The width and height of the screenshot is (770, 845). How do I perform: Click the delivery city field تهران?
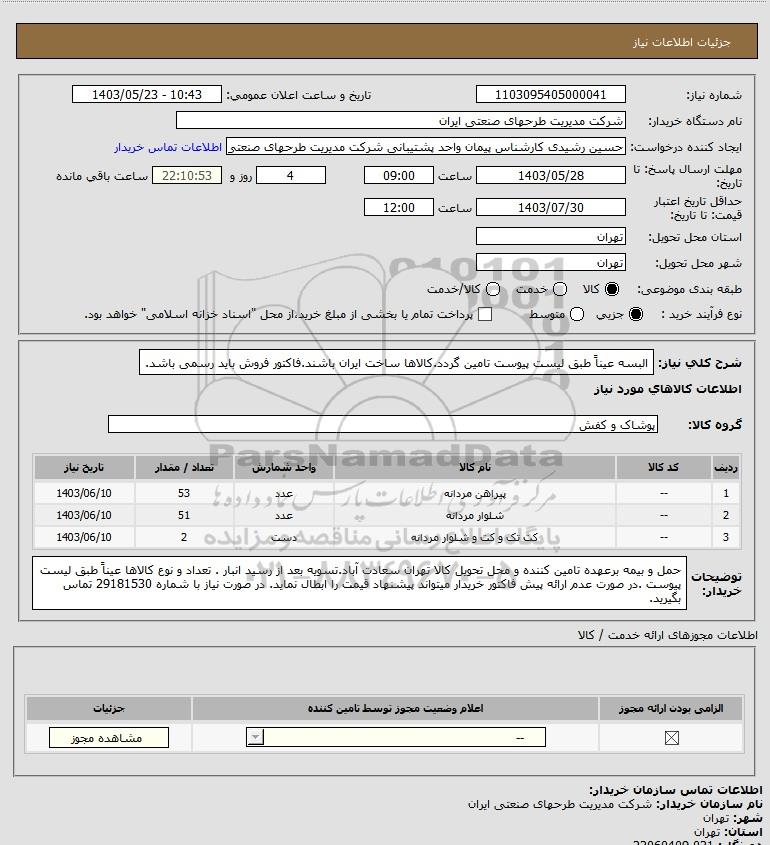[551, 262]
